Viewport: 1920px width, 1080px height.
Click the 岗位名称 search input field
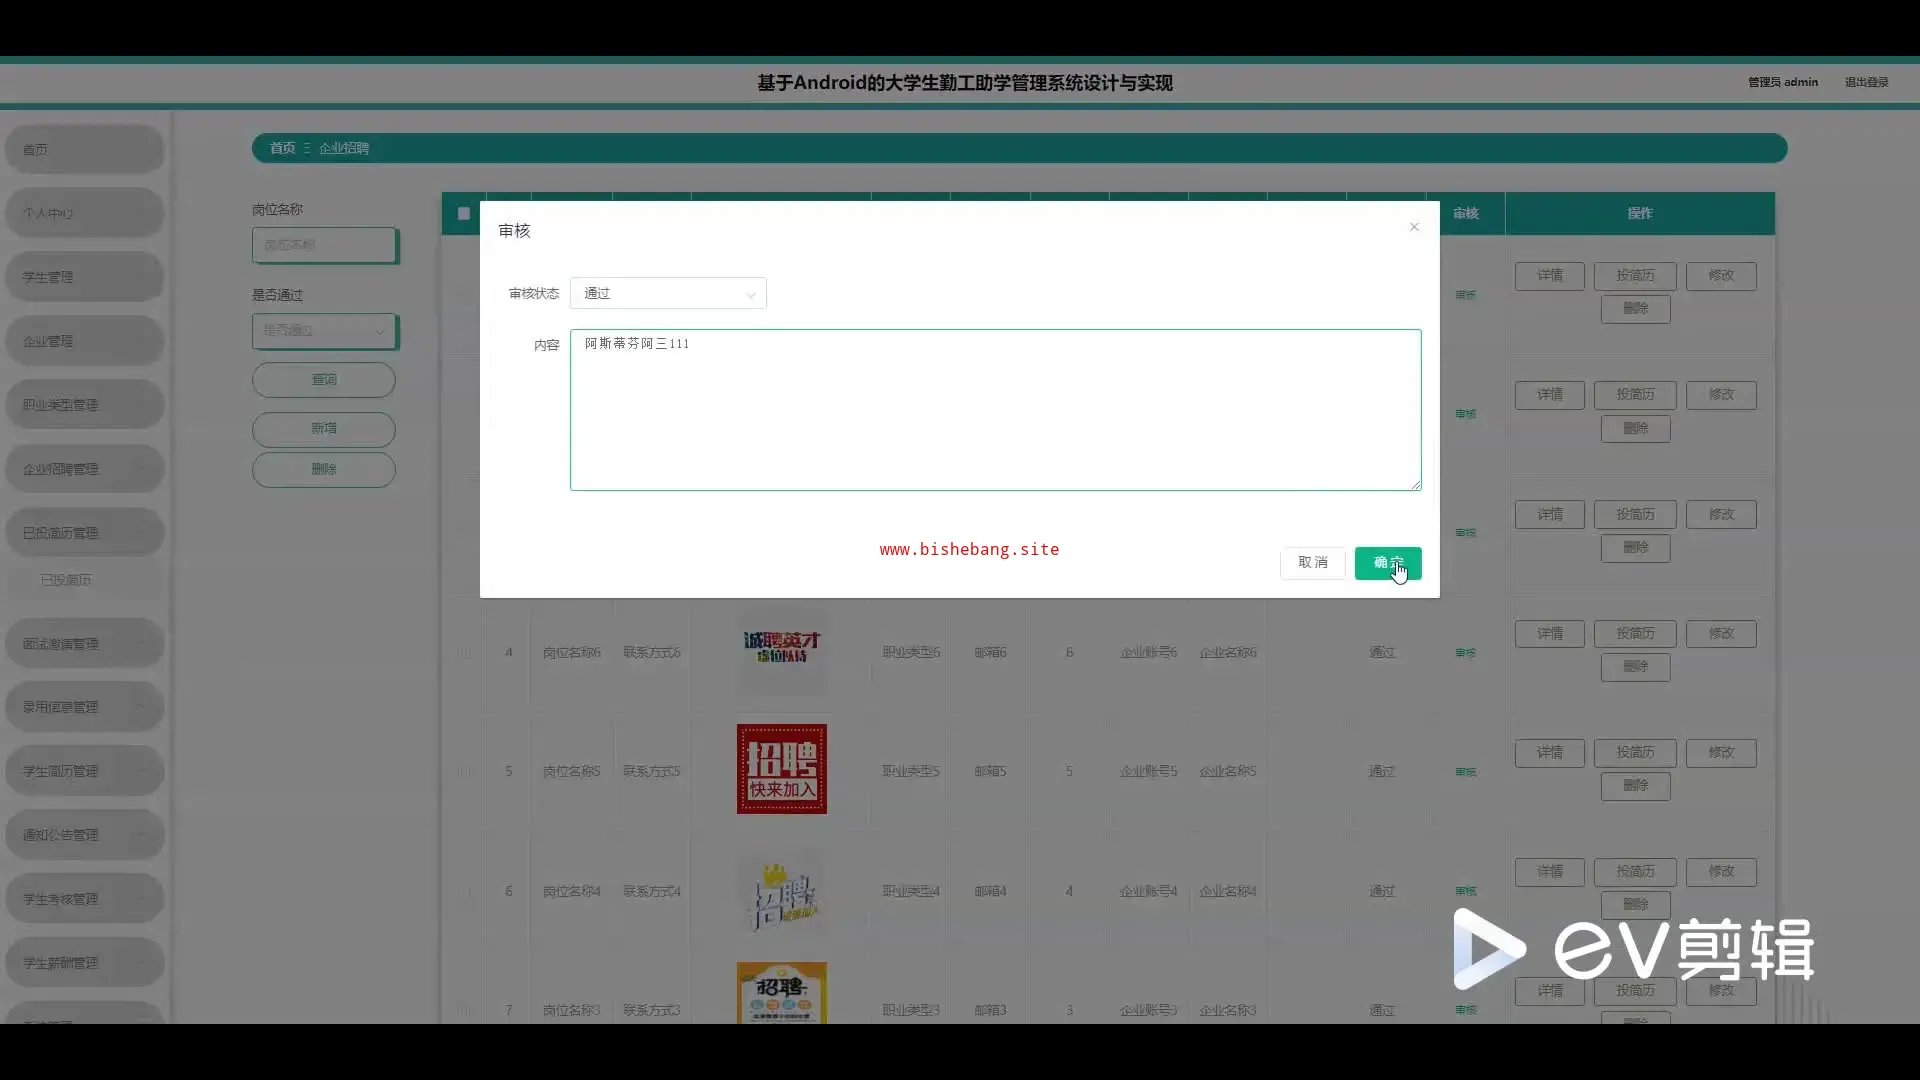[324, 245]
